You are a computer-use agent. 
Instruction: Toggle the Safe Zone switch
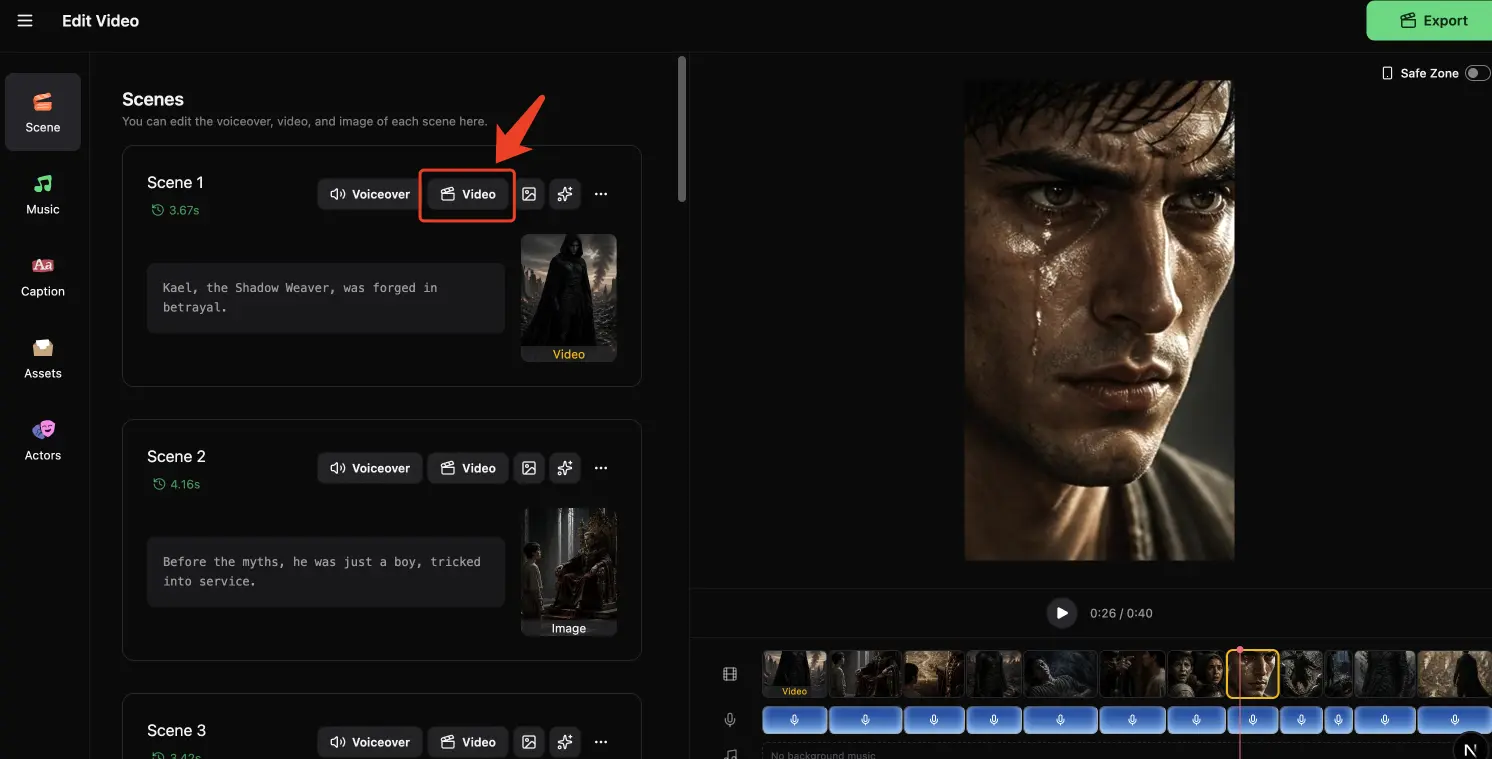tap(1477, 73)
